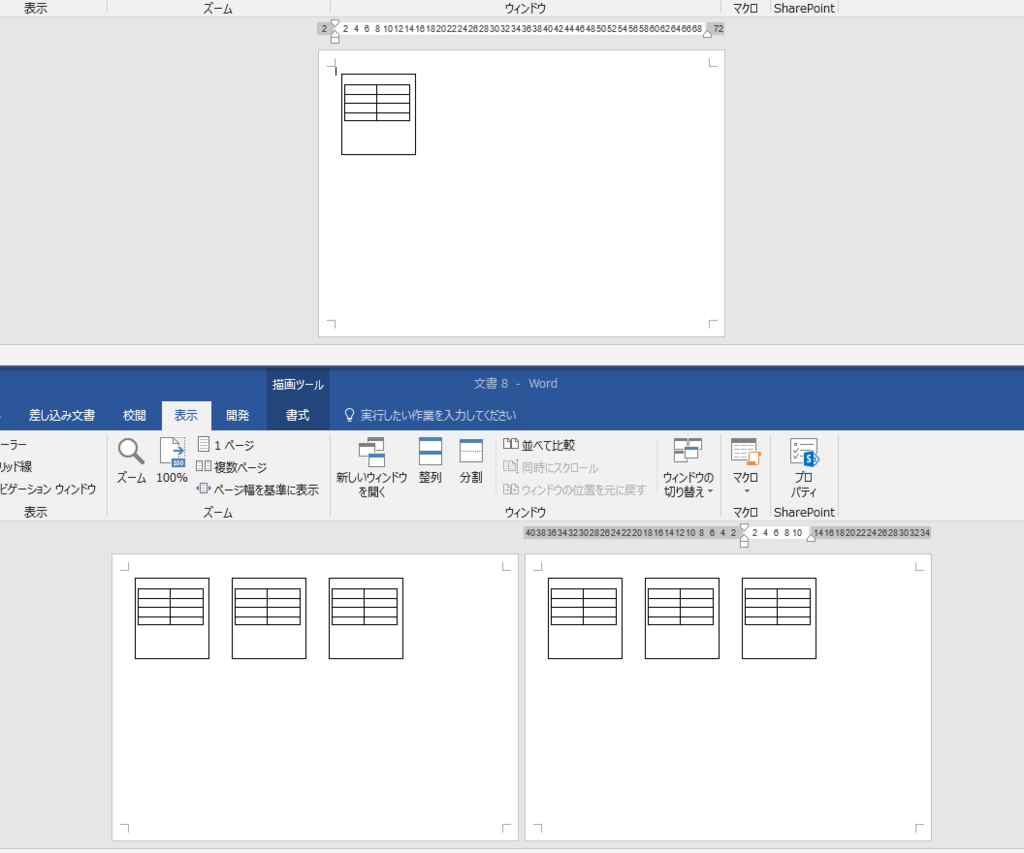Split the window with 分割
Screen dimensions: 1024x853
[x=471, y=460]
